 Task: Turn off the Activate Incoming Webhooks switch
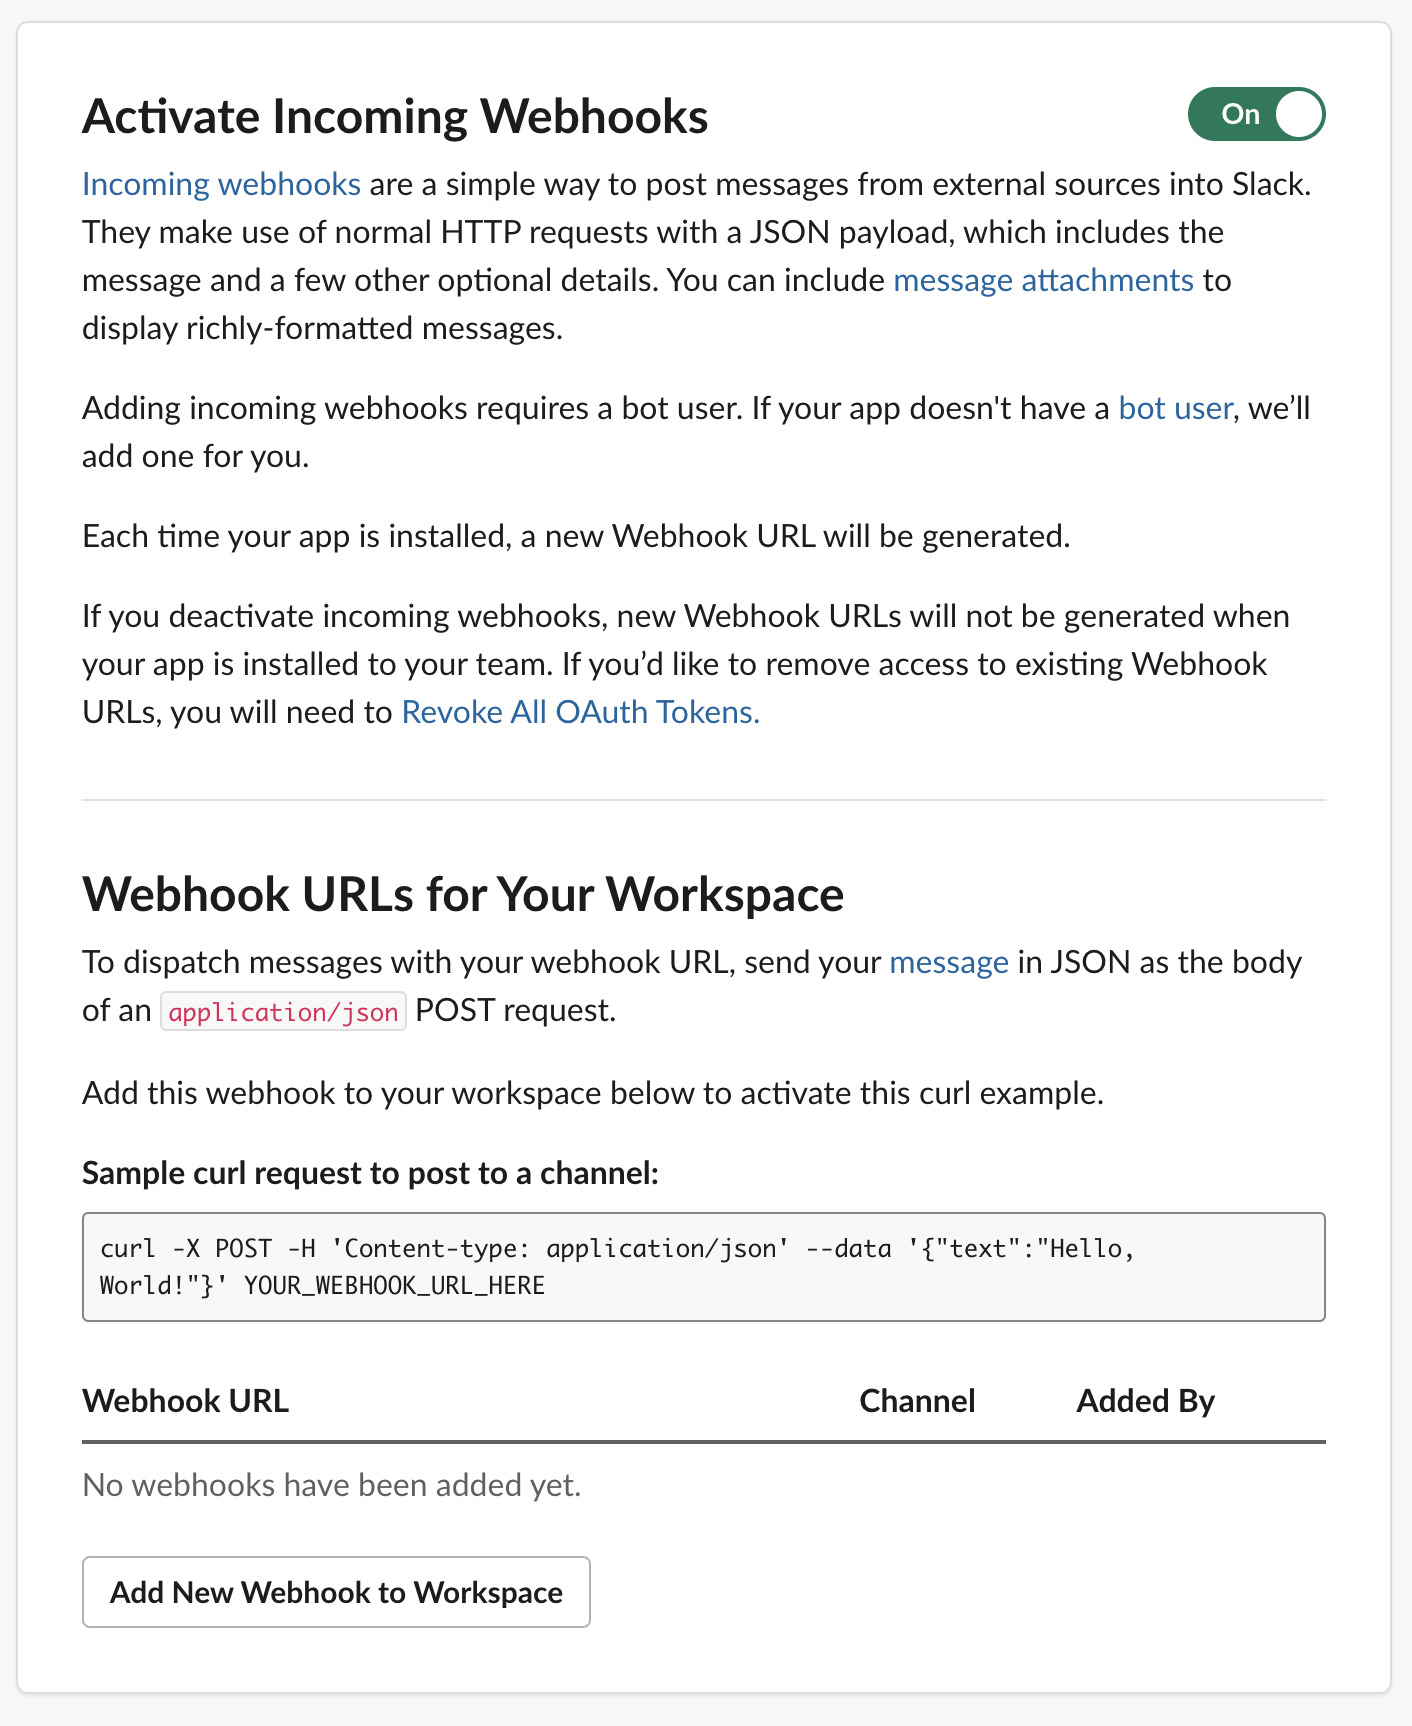[1256, 114]
